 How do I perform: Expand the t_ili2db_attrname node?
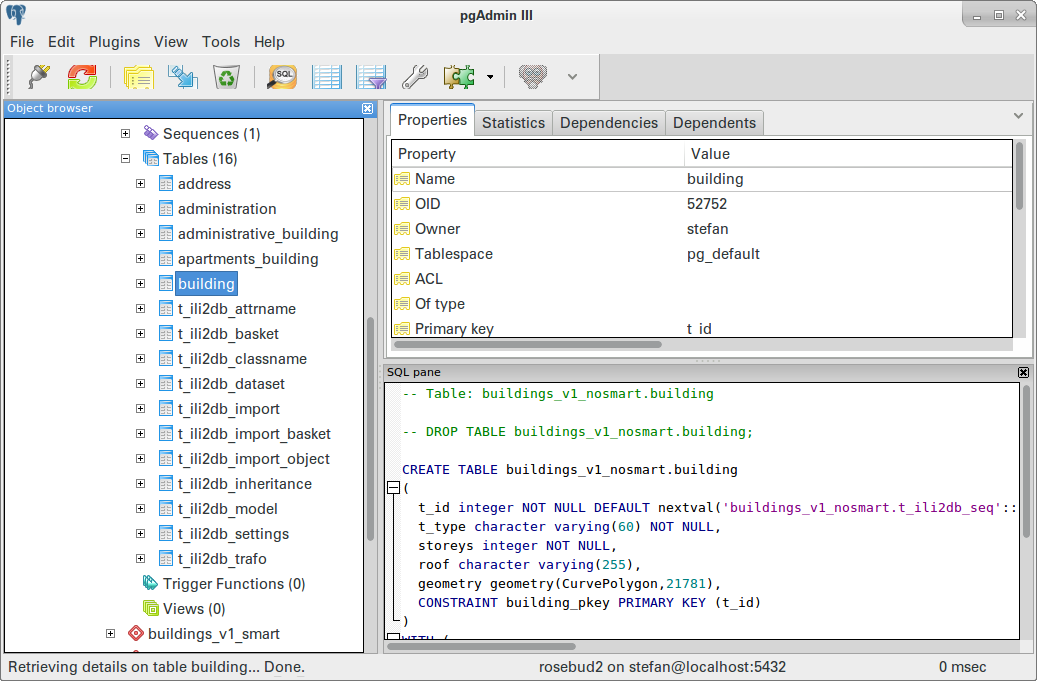140,309
